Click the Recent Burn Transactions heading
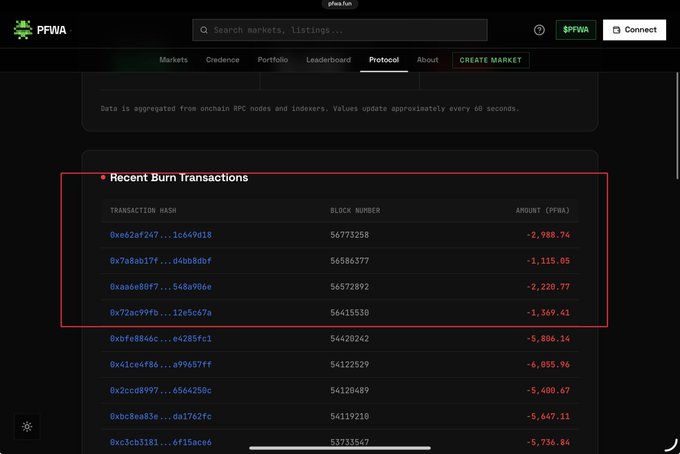This screenshot has width=680, height=454. (x=179, y=178)
